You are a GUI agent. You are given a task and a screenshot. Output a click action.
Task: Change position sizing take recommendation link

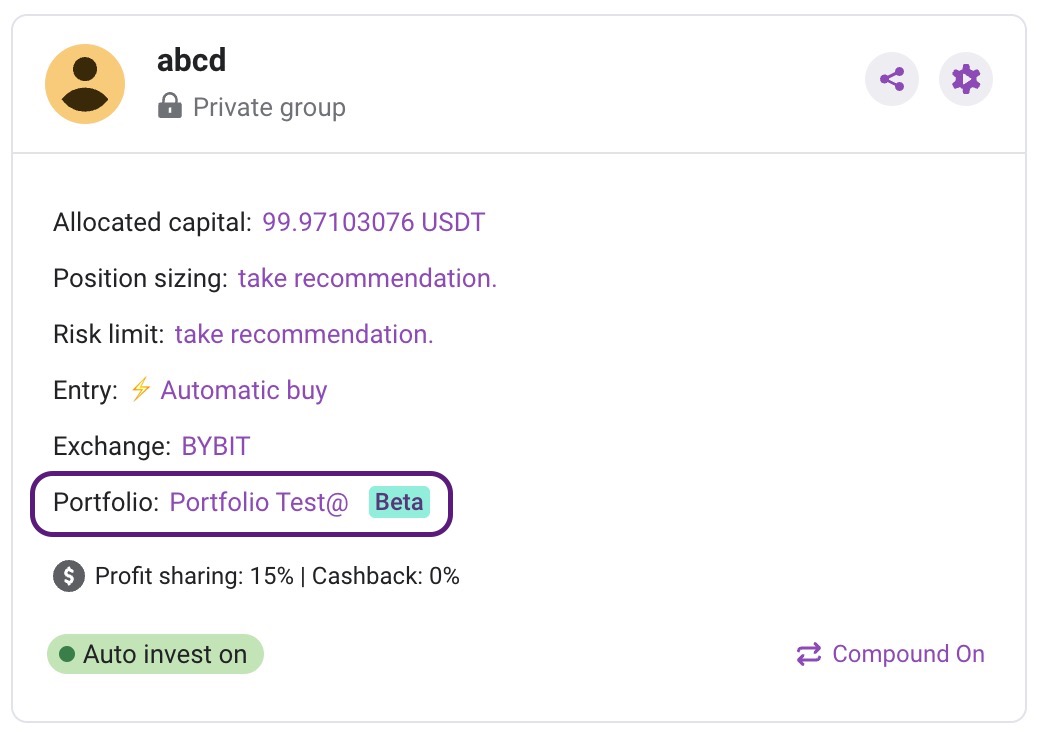[x=367, y=278]
